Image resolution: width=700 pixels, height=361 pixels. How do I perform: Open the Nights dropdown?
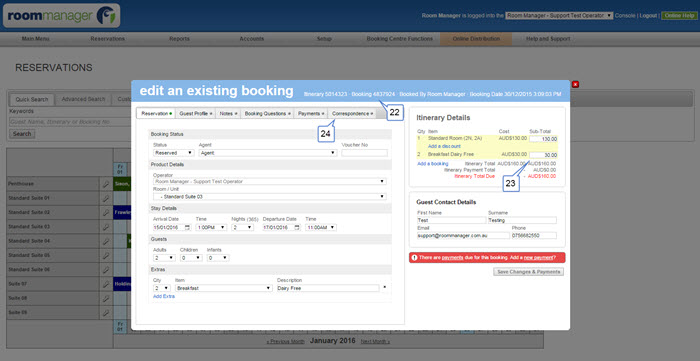pos(242,228)
